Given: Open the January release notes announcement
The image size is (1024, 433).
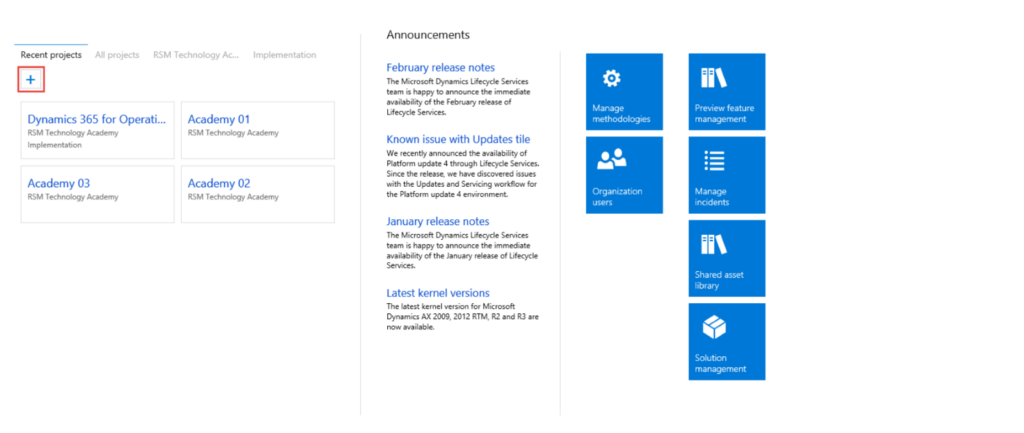Looking at the screenshot, I should pyautogui.click(x=438, y=221).
